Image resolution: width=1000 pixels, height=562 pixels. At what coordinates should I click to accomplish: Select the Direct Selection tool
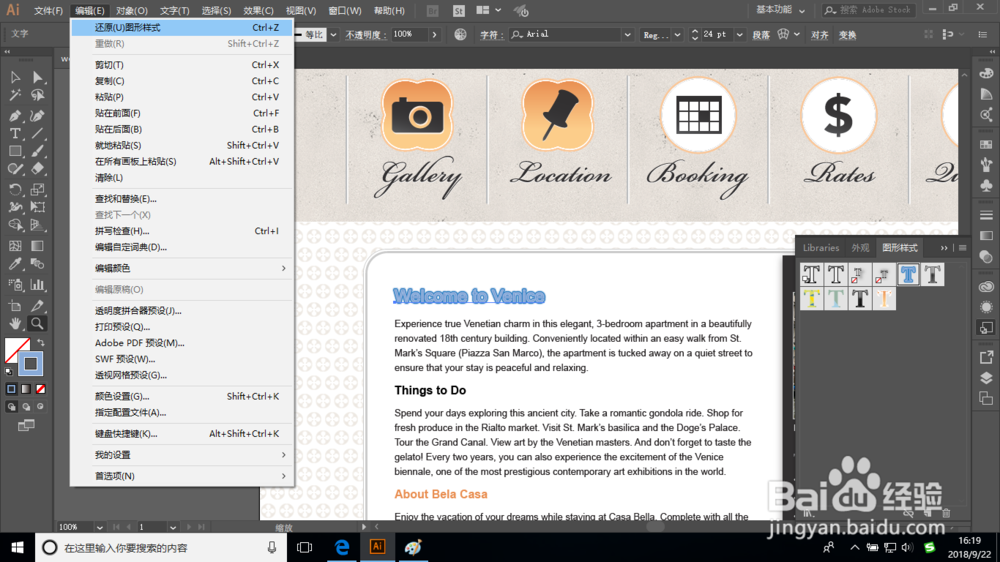click(38, 77)
